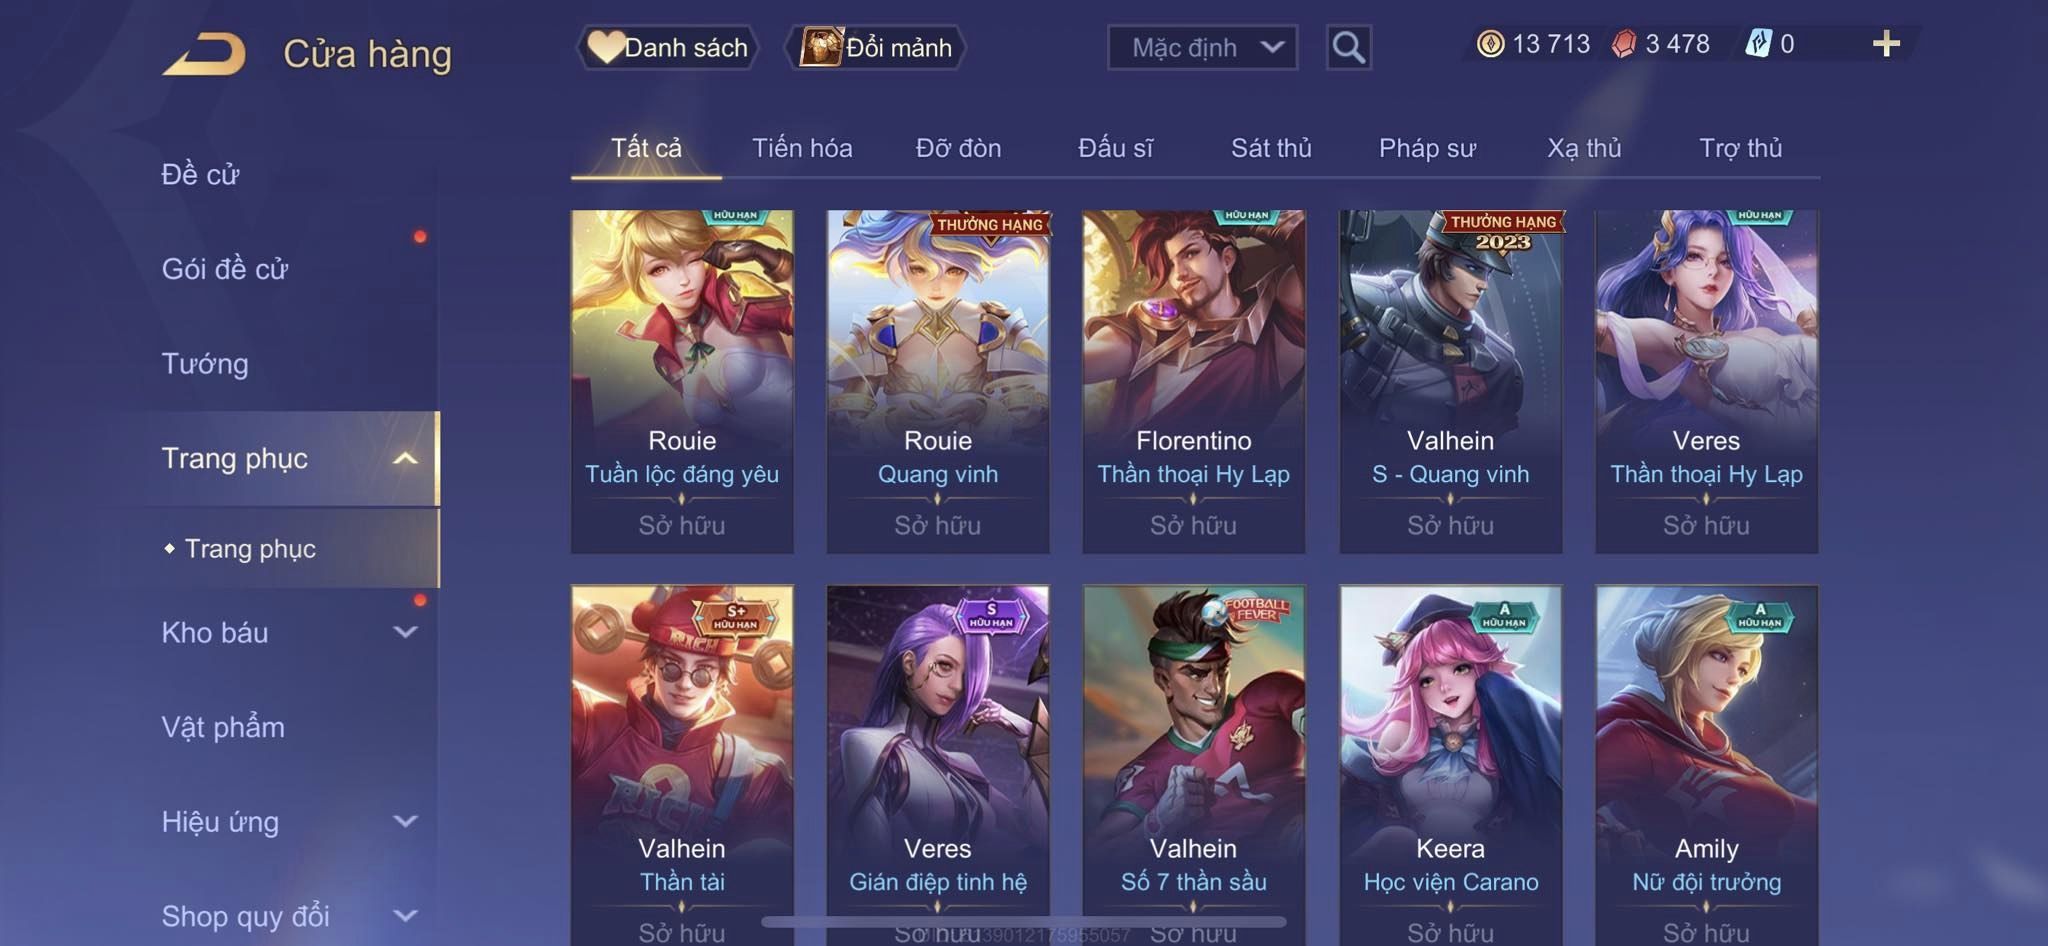Viewport: 2048px width, 946px height.
Task: Open Đổi mảnh fragment exchange button
Action: [876, 47]
